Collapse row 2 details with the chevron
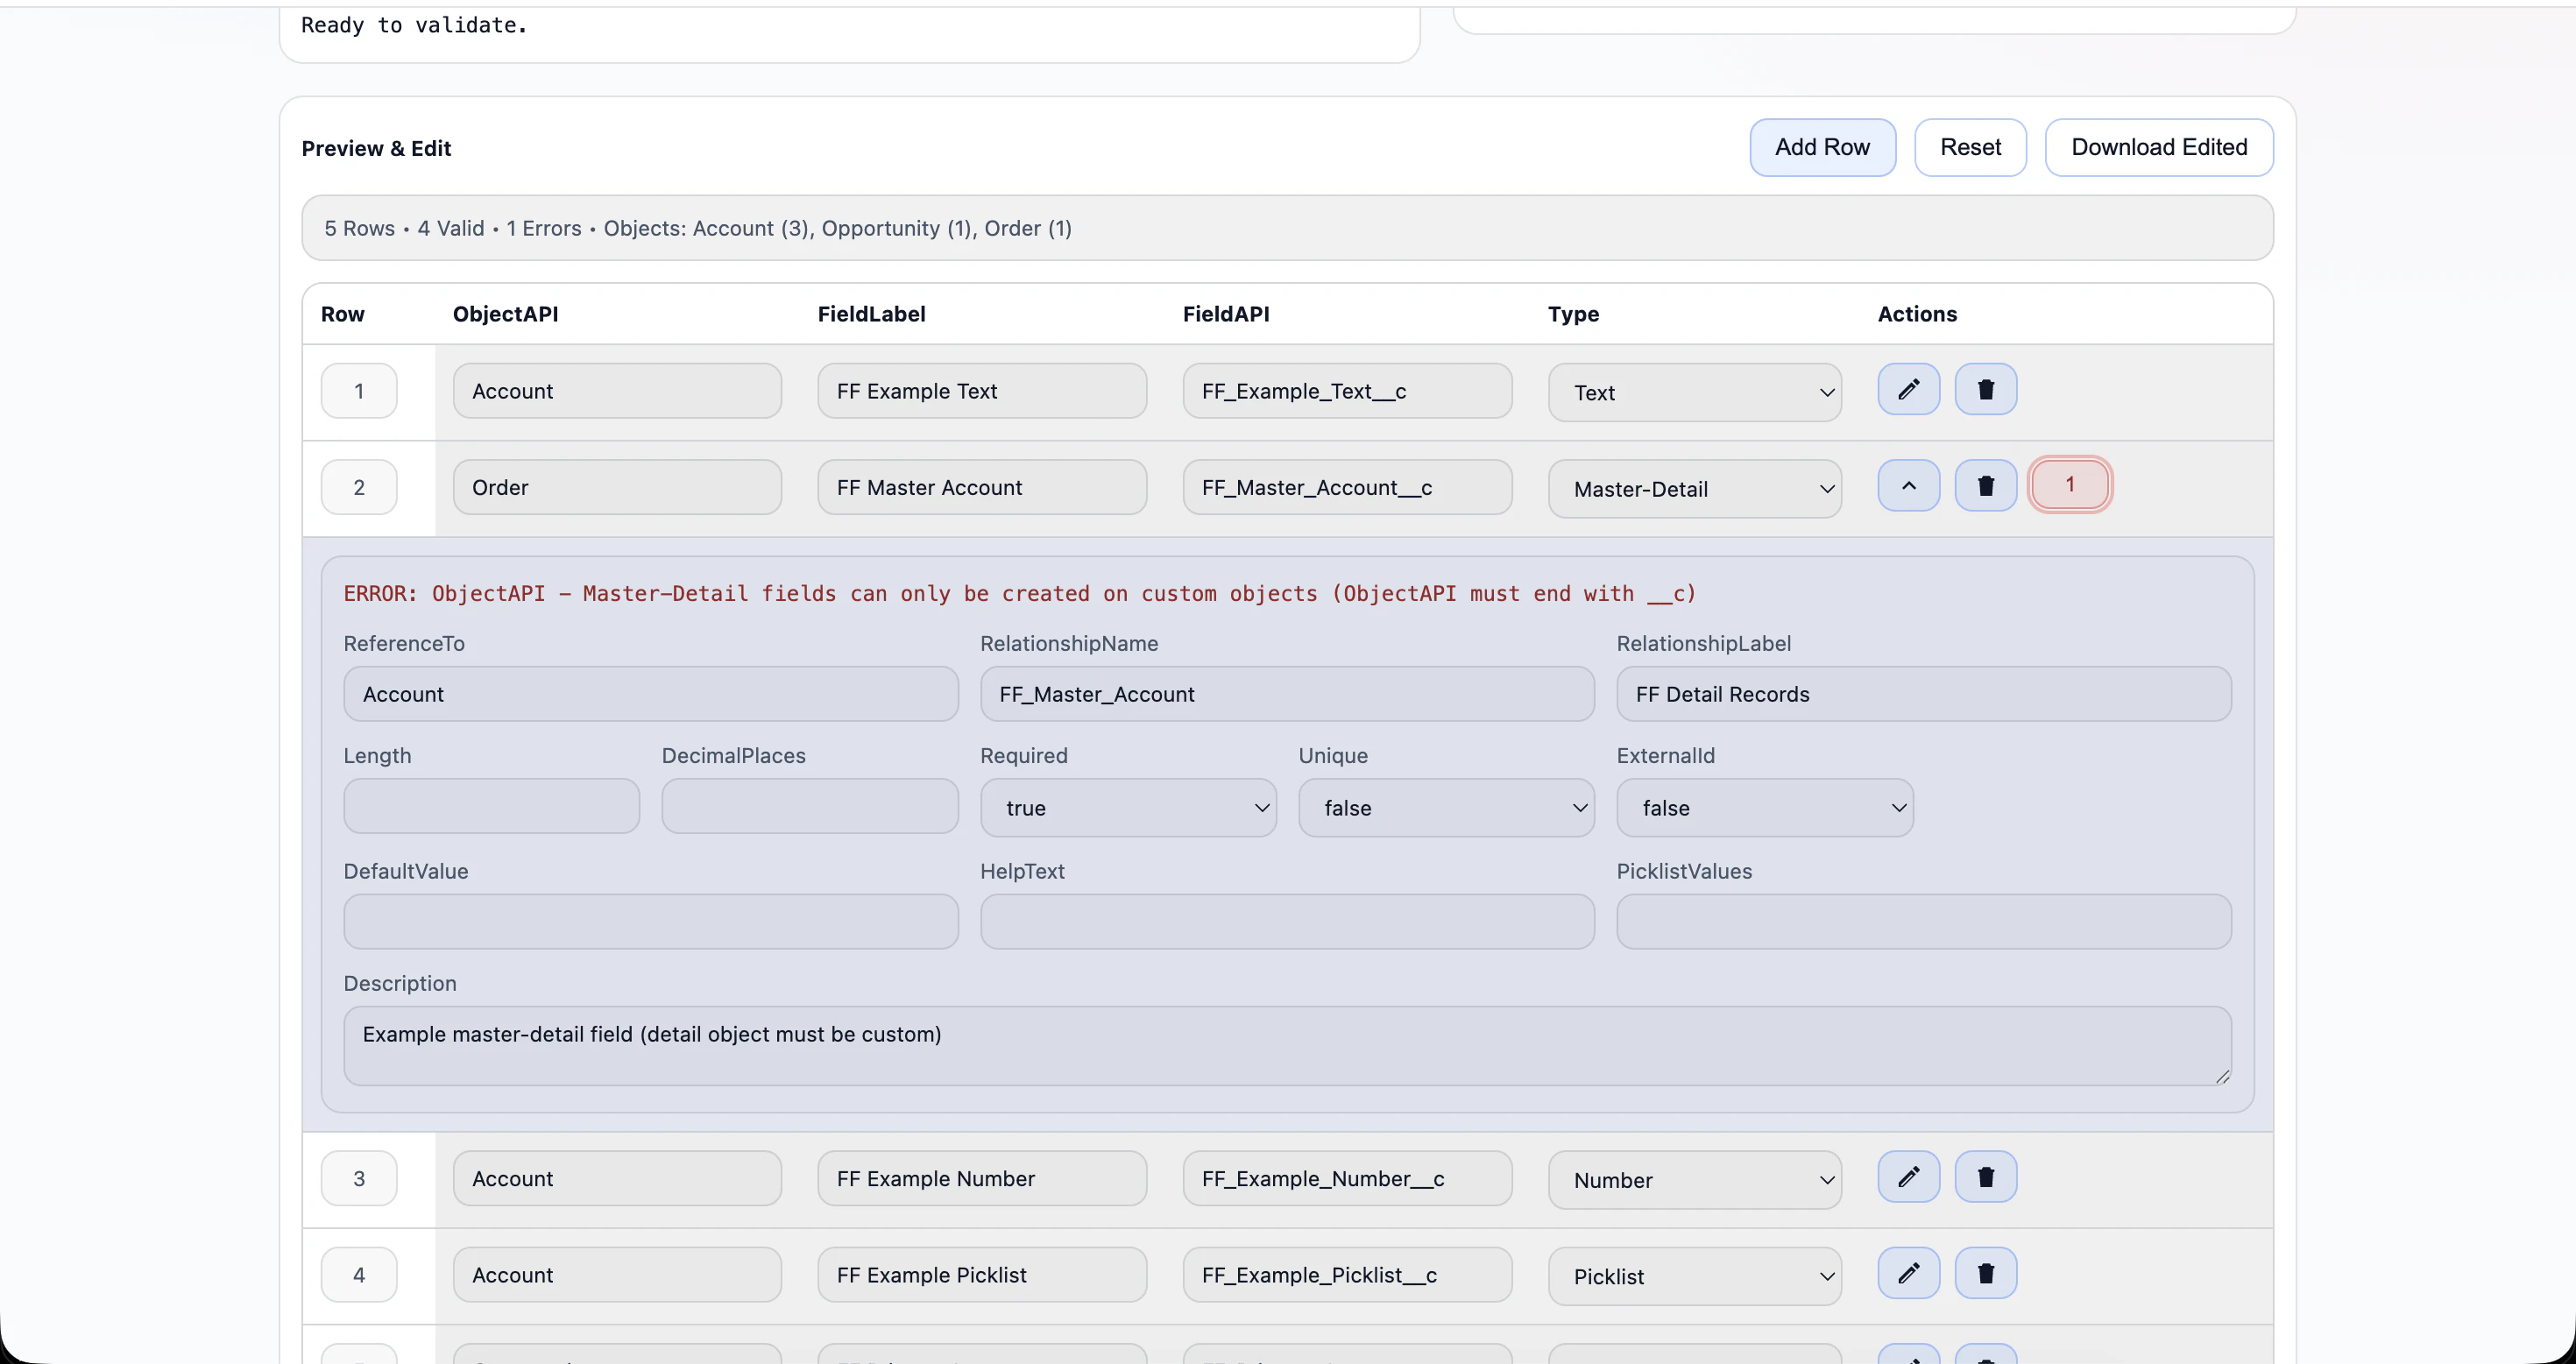The image size is (2576, 1364). point(1908,486)
